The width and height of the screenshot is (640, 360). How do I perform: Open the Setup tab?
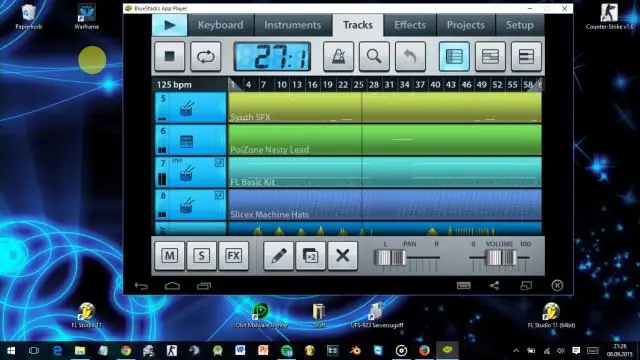point(520,25)
